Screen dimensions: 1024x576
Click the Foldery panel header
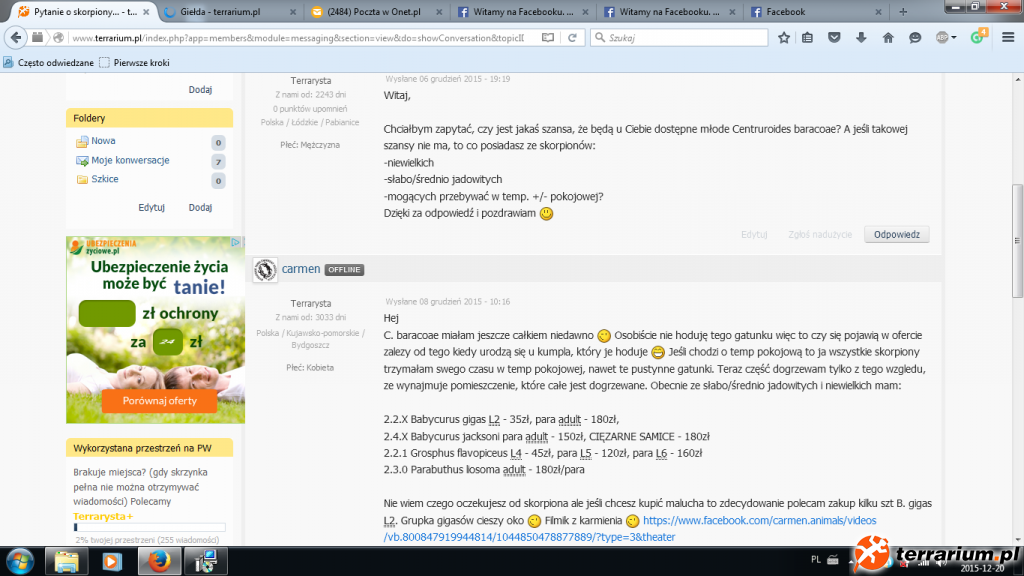tap(150, 118)
